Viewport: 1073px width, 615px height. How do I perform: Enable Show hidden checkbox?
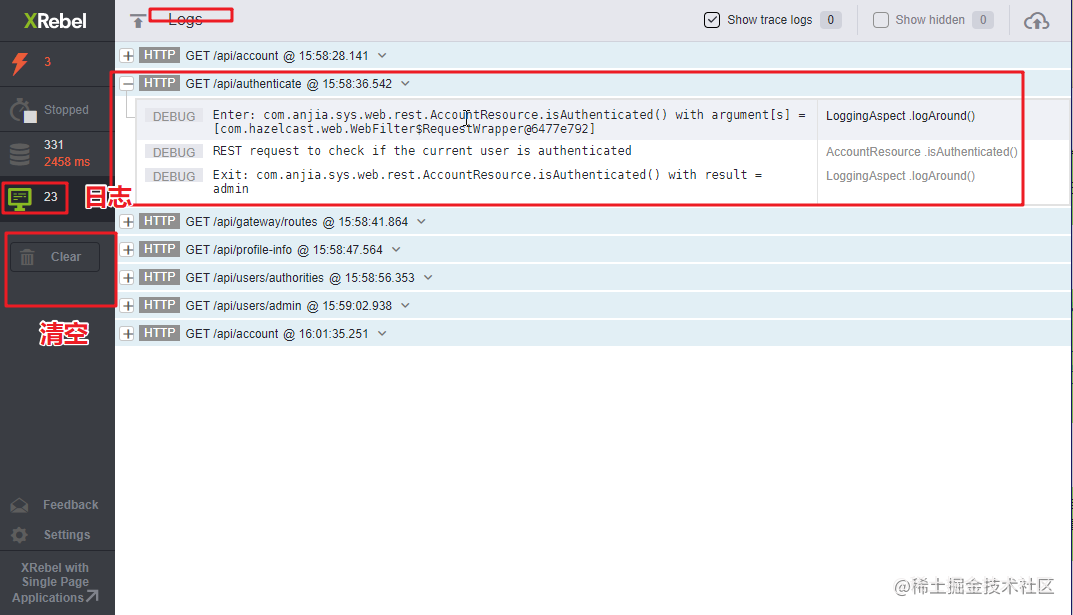tap(881, 20)
